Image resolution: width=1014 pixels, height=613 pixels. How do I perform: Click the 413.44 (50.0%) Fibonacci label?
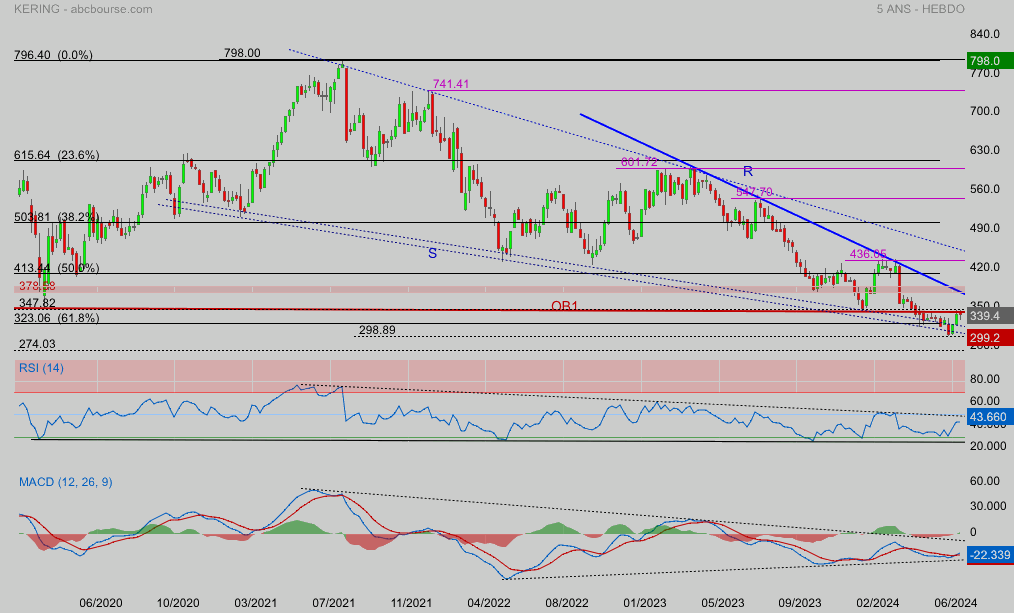pos(56,268)
